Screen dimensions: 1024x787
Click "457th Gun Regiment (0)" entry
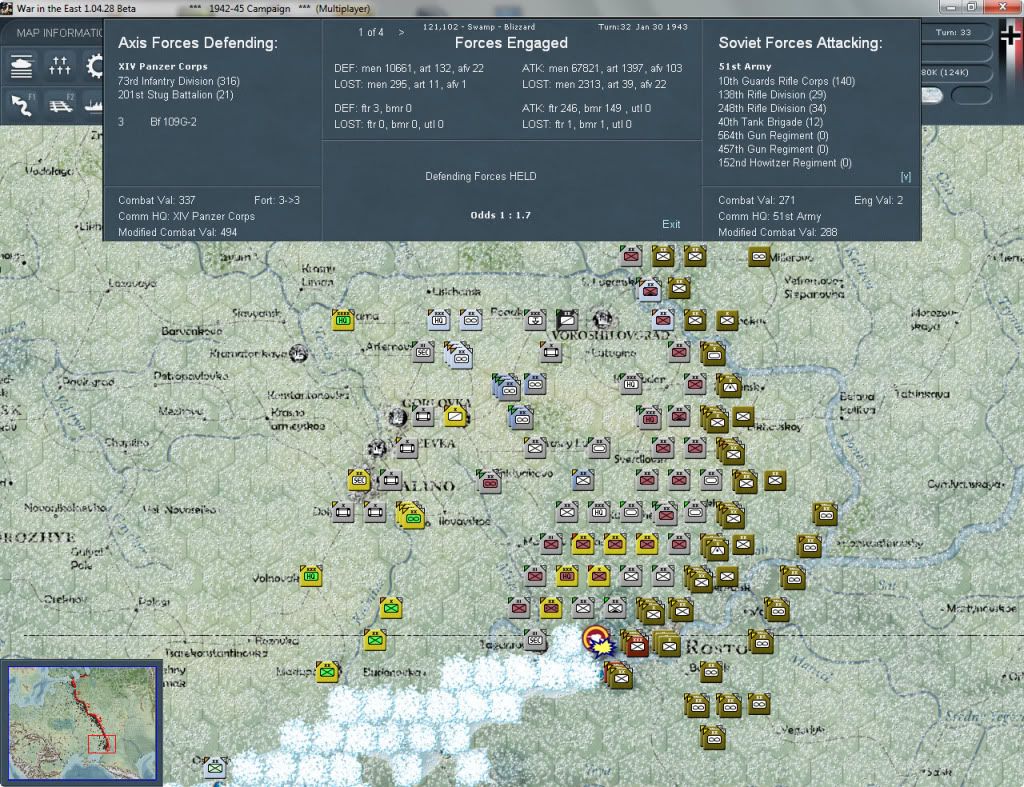point(773,149)
